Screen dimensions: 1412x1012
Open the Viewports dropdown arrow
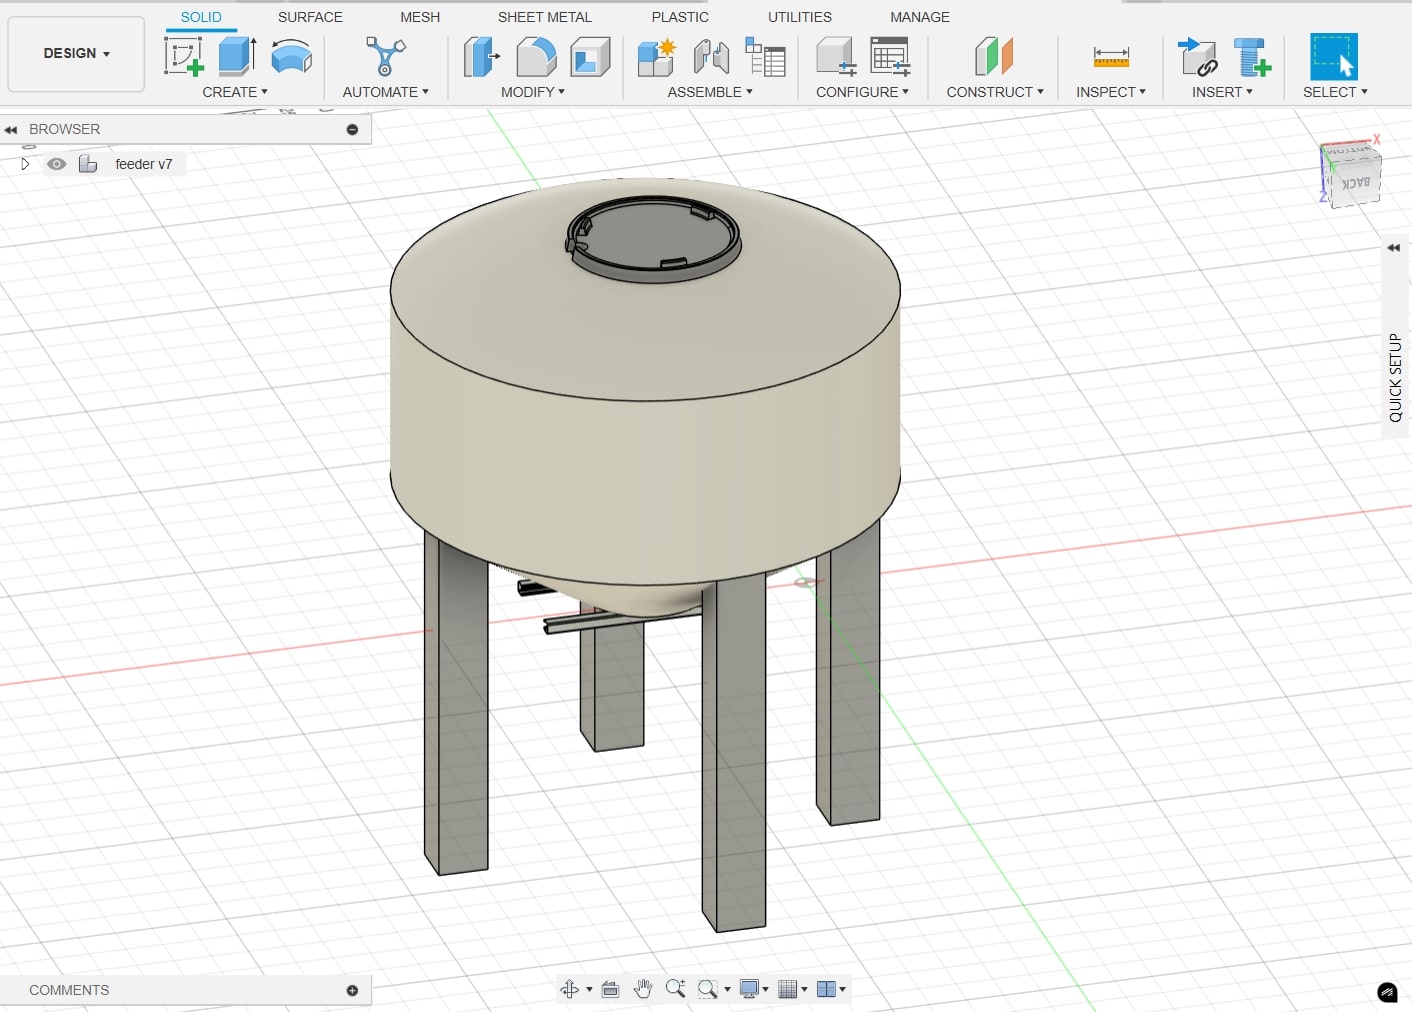coord(843,990)
